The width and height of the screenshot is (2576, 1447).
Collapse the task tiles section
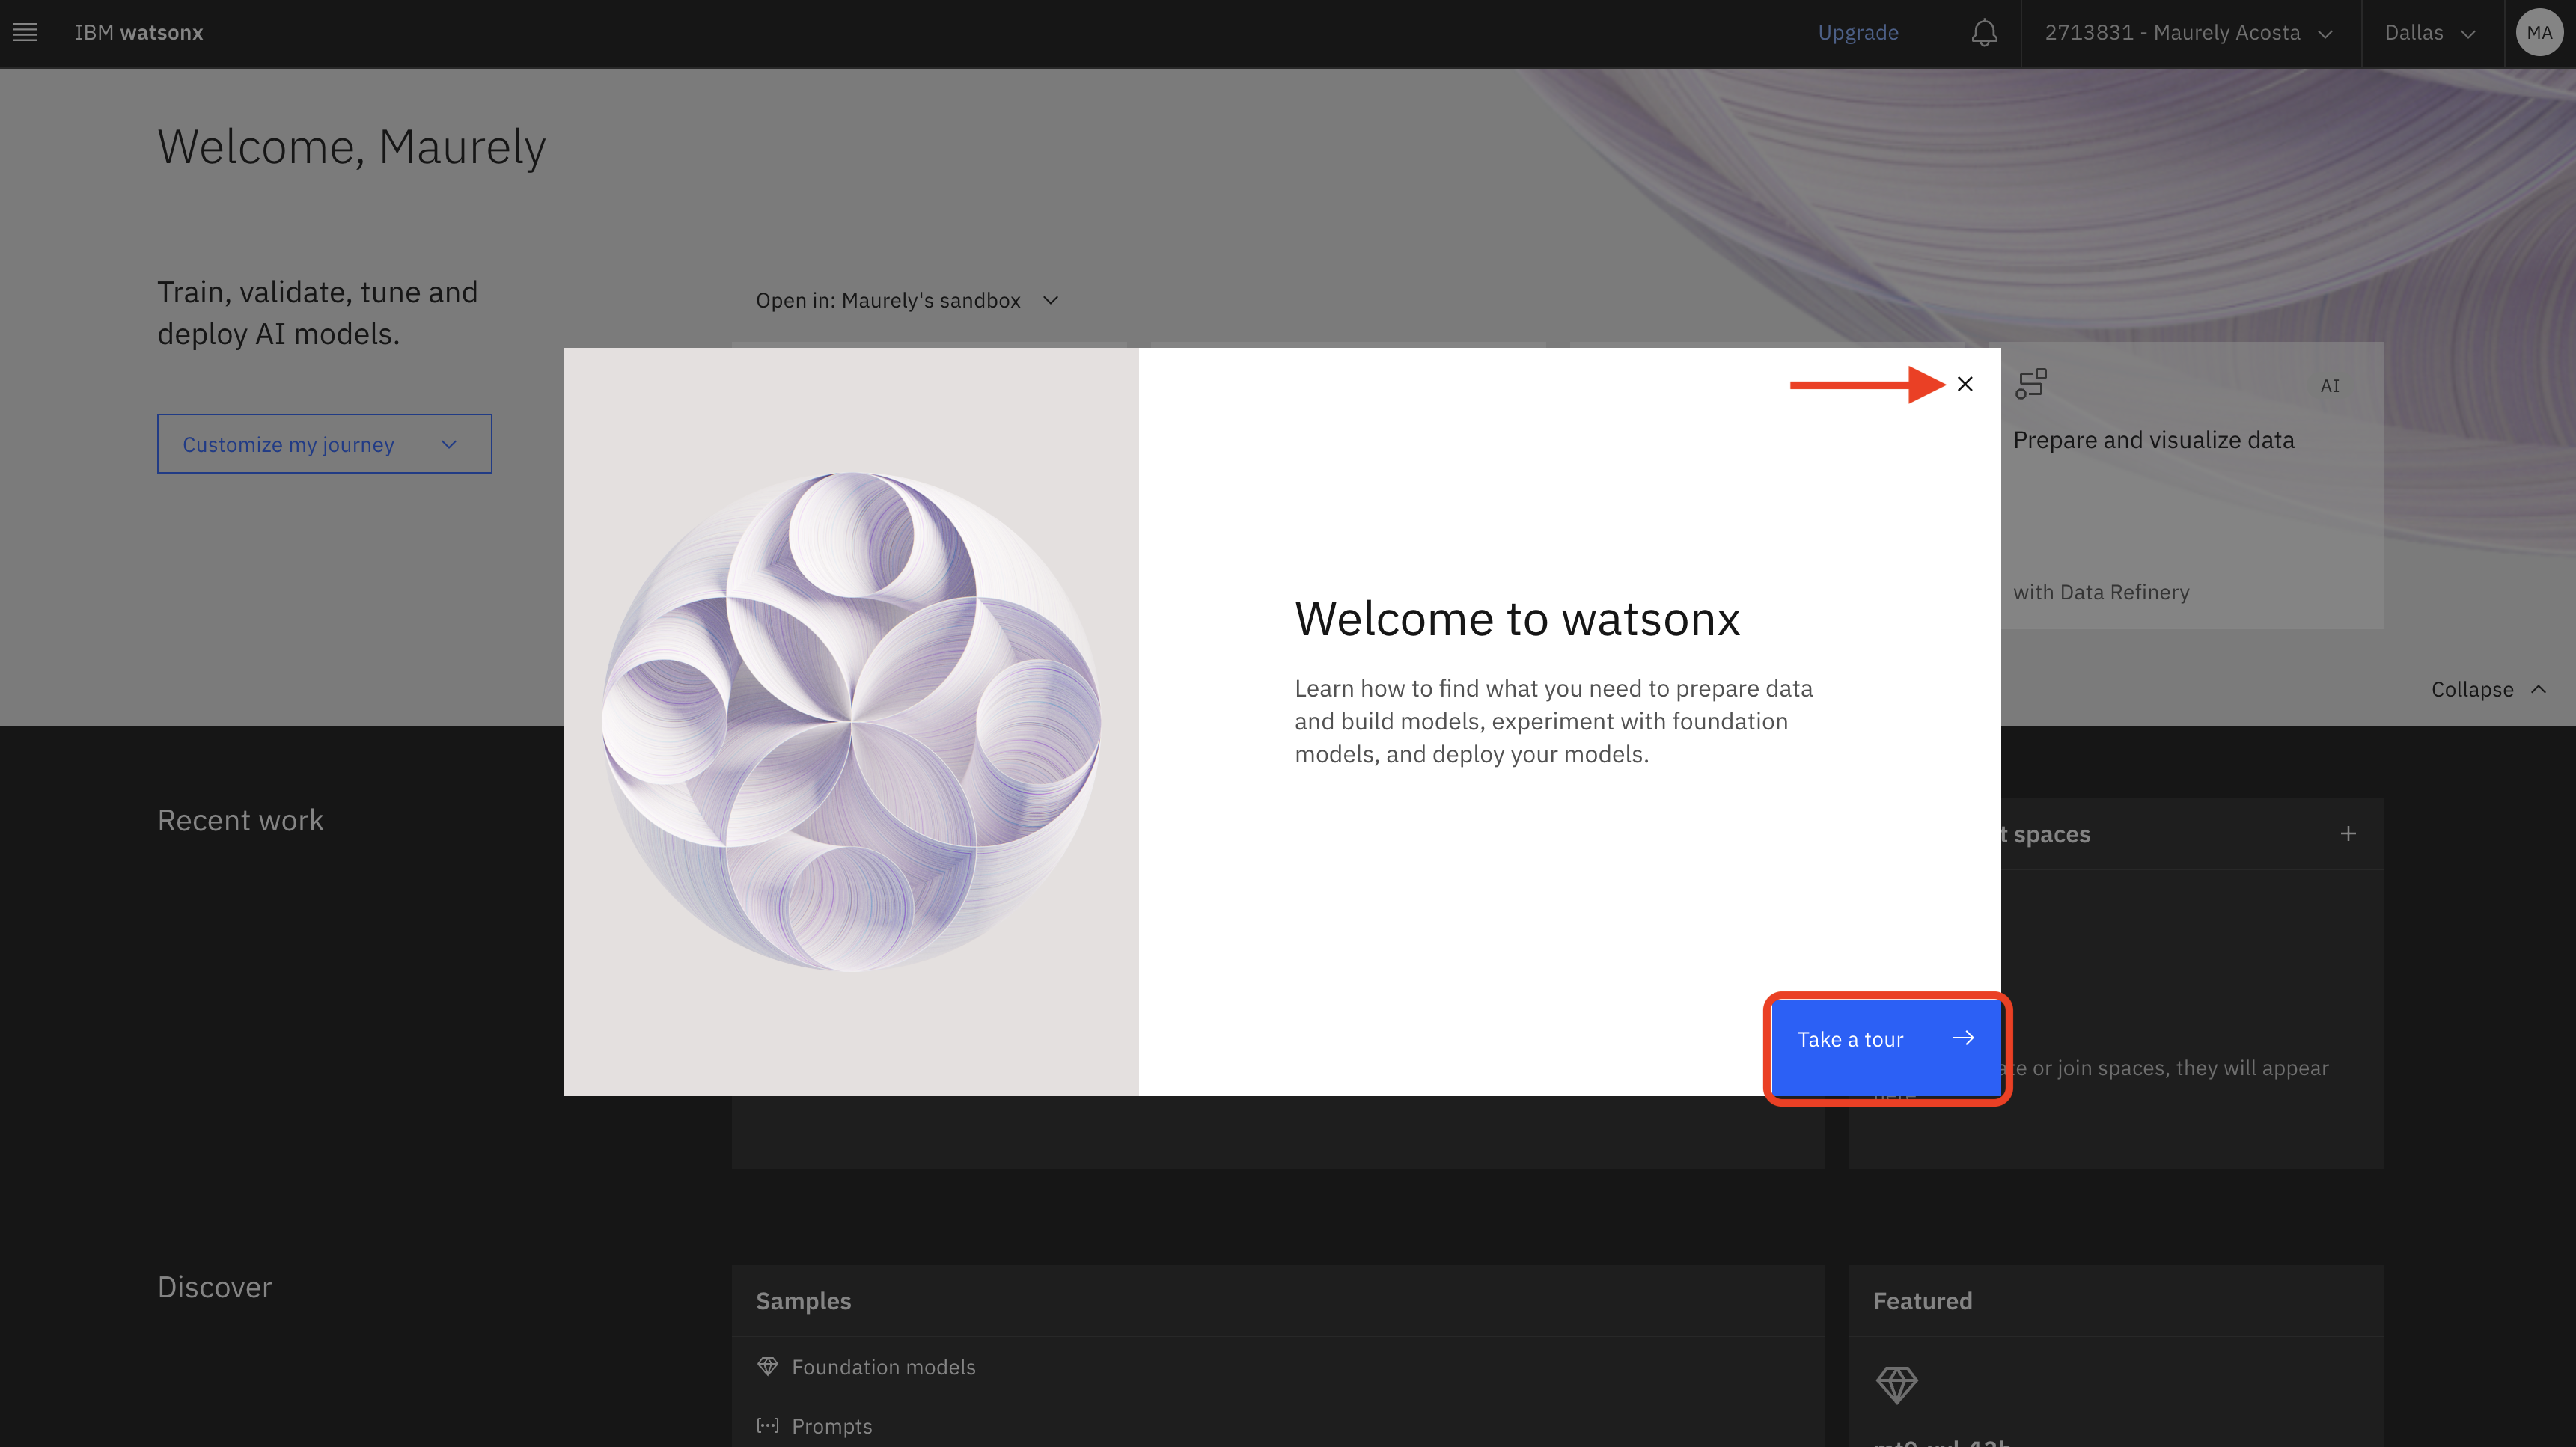coord(2487,689)
